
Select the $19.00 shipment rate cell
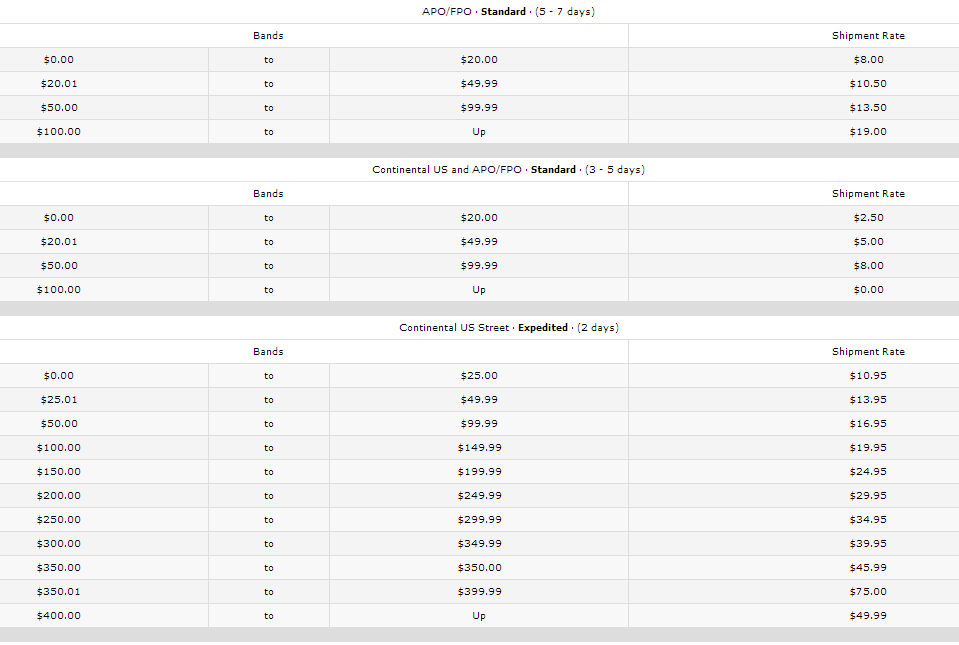point(867,132)
